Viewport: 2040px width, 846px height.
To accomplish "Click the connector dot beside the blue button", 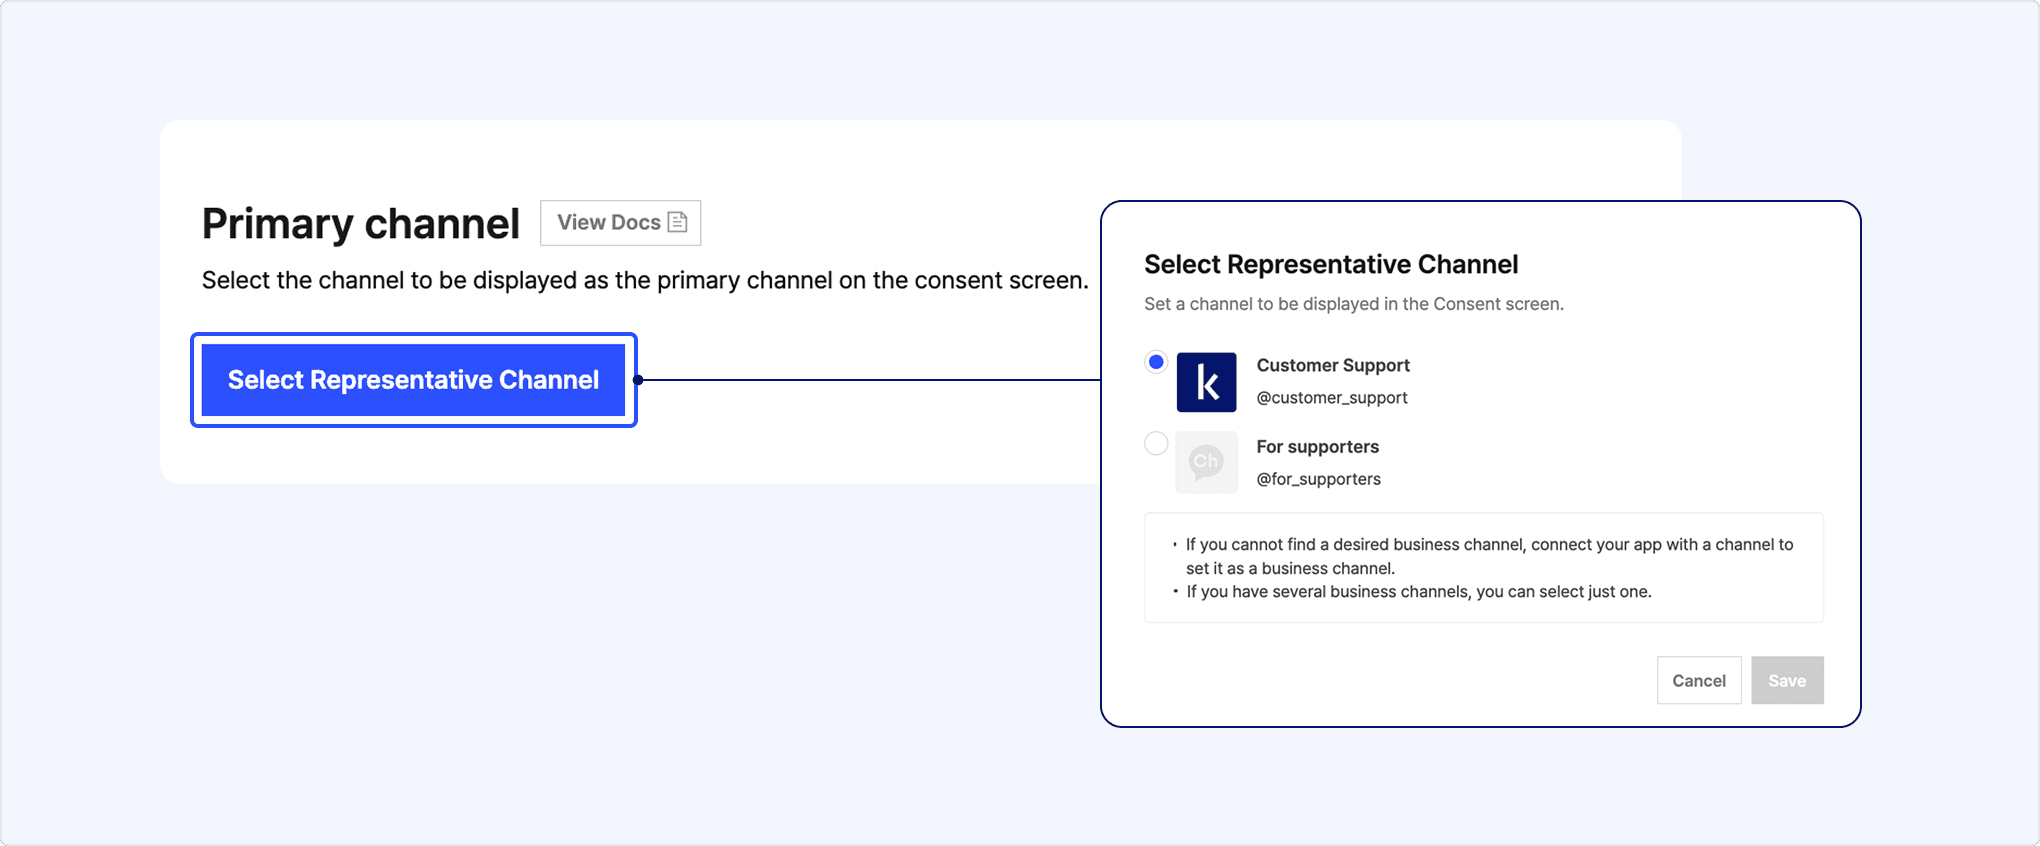I will [x=638, y=380].
